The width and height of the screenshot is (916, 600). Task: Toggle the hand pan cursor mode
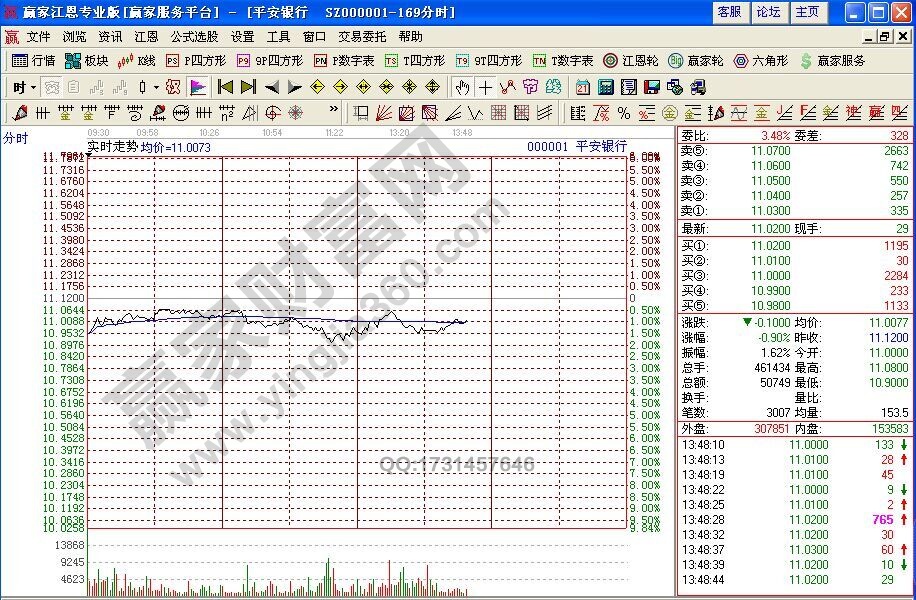[461, 87]
